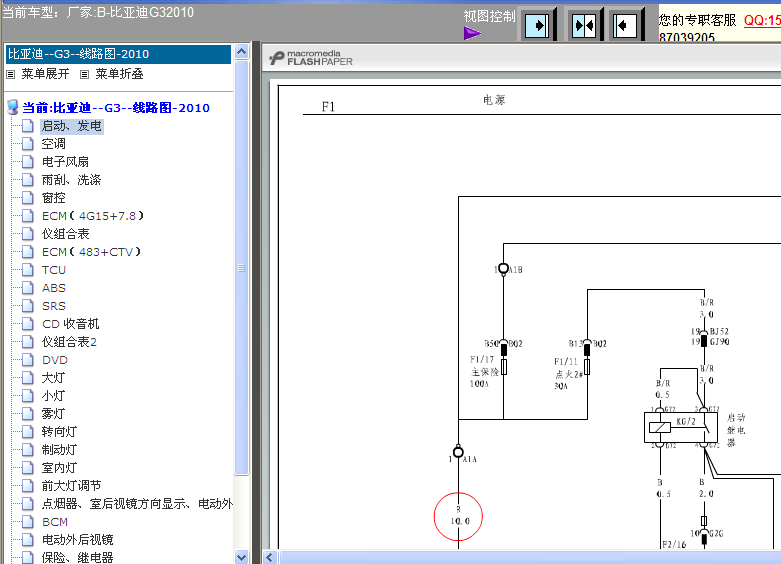This screenshot has width=781, height=564.
Task: Click the 当前车型 vehicle model text
Action: point(98,12)
